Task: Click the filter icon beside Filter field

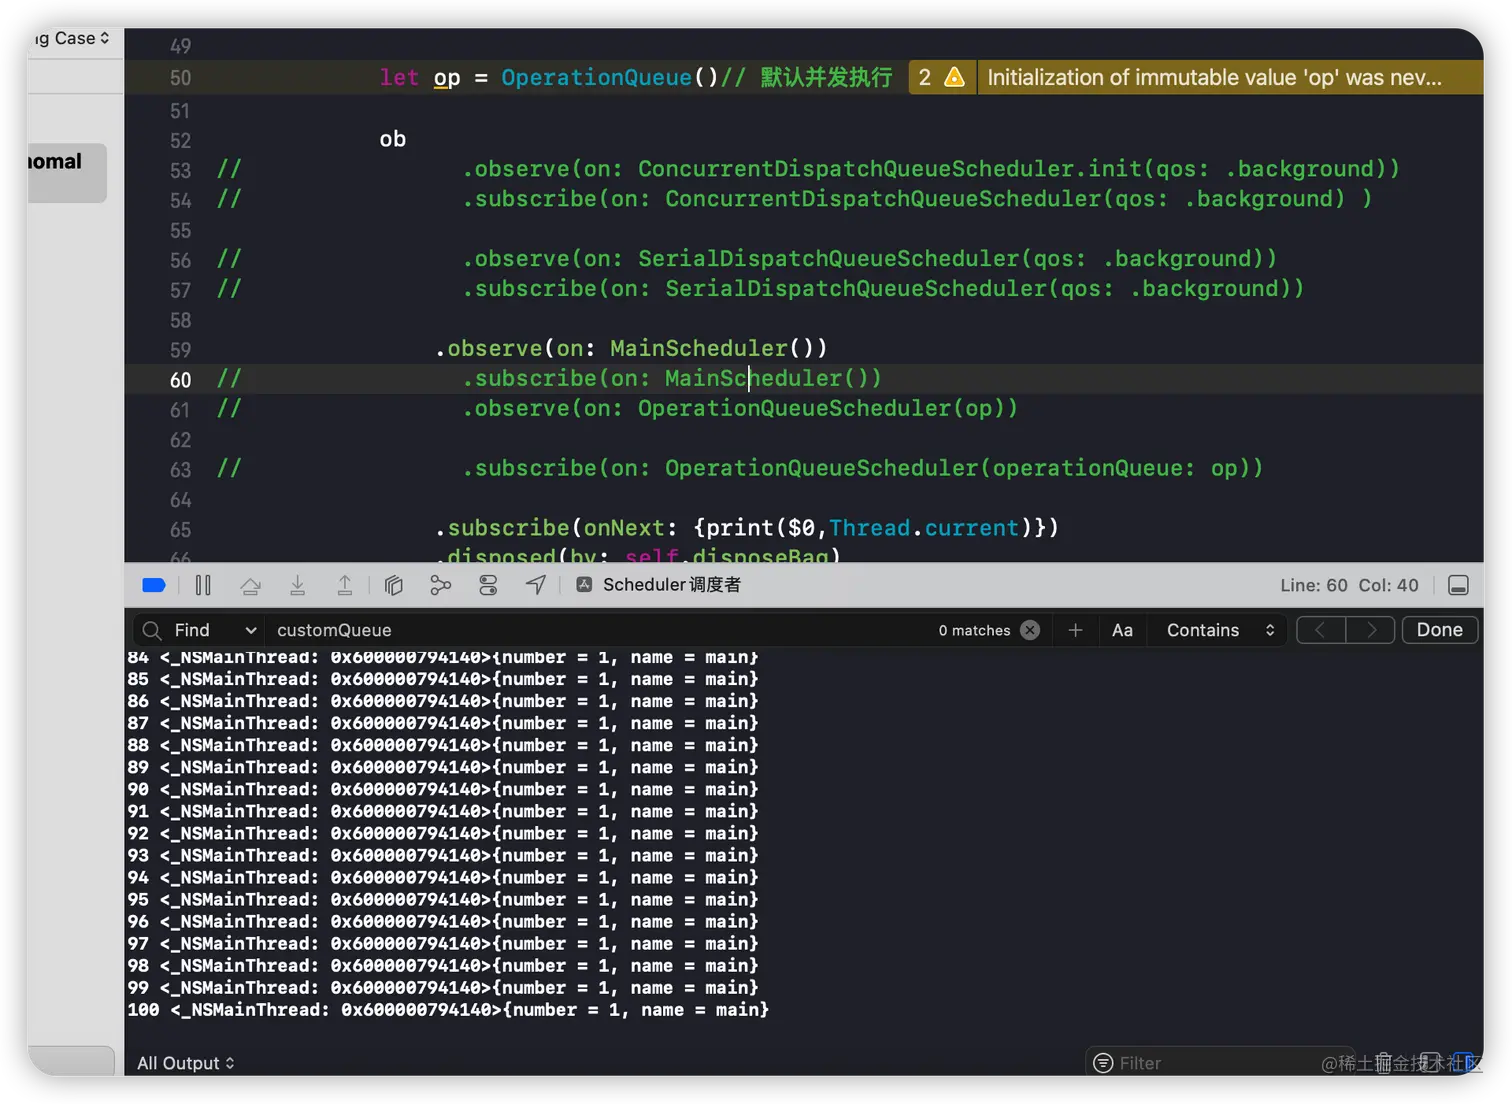Action: 1103,1063
